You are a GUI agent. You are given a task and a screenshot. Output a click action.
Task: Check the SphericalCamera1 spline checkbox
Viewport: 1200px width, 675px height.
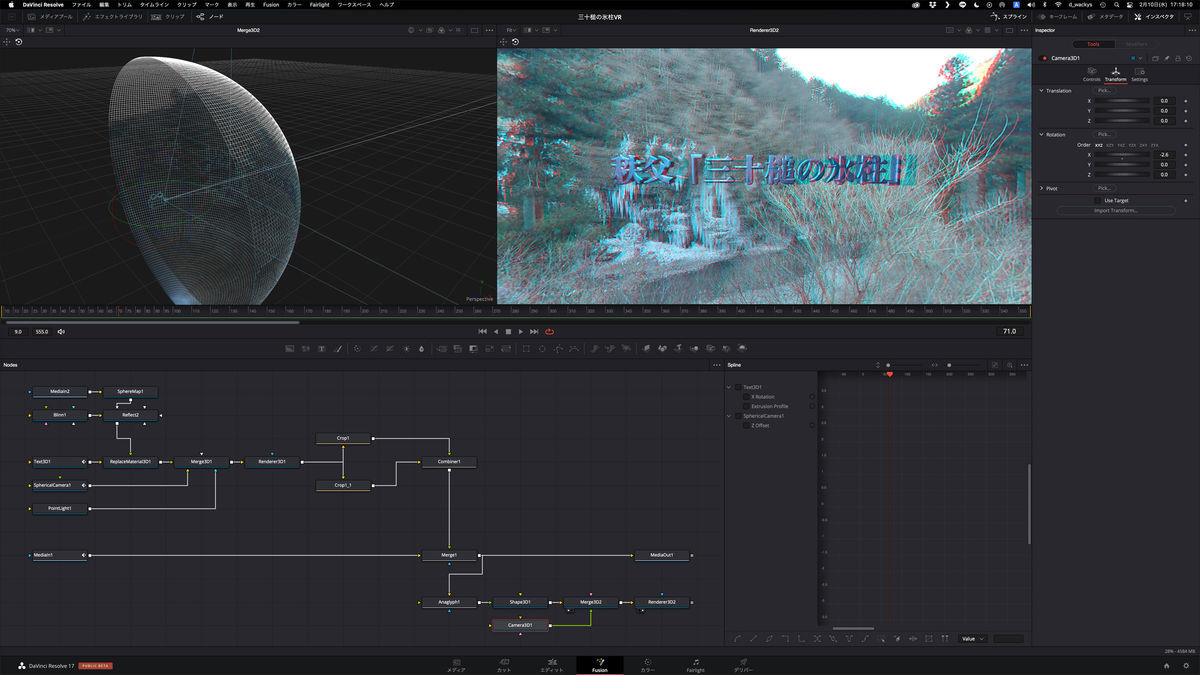(x=738, y=416)
